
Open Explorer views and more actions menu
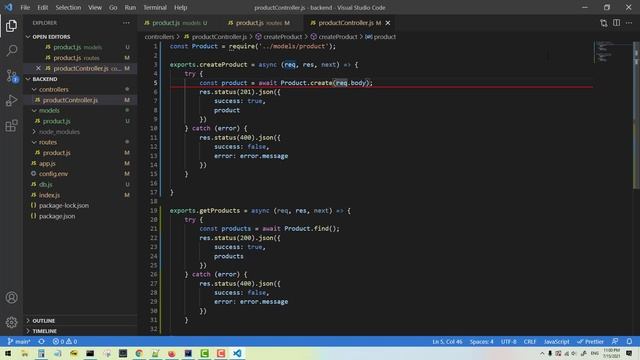[126, 23]
